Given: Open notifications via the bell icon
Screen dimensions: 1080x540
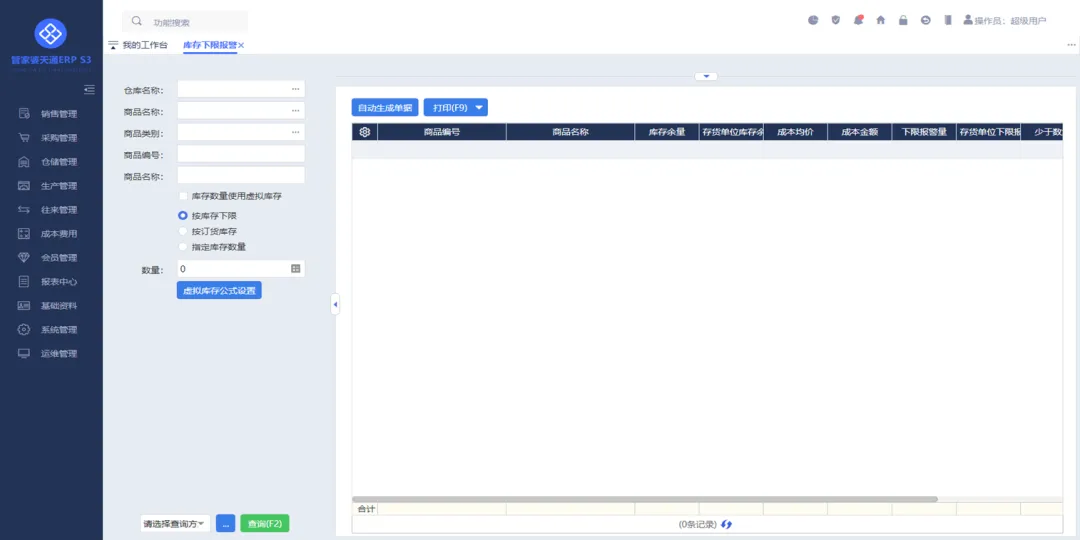Looking at the screenshot, I should pos(858,20).
